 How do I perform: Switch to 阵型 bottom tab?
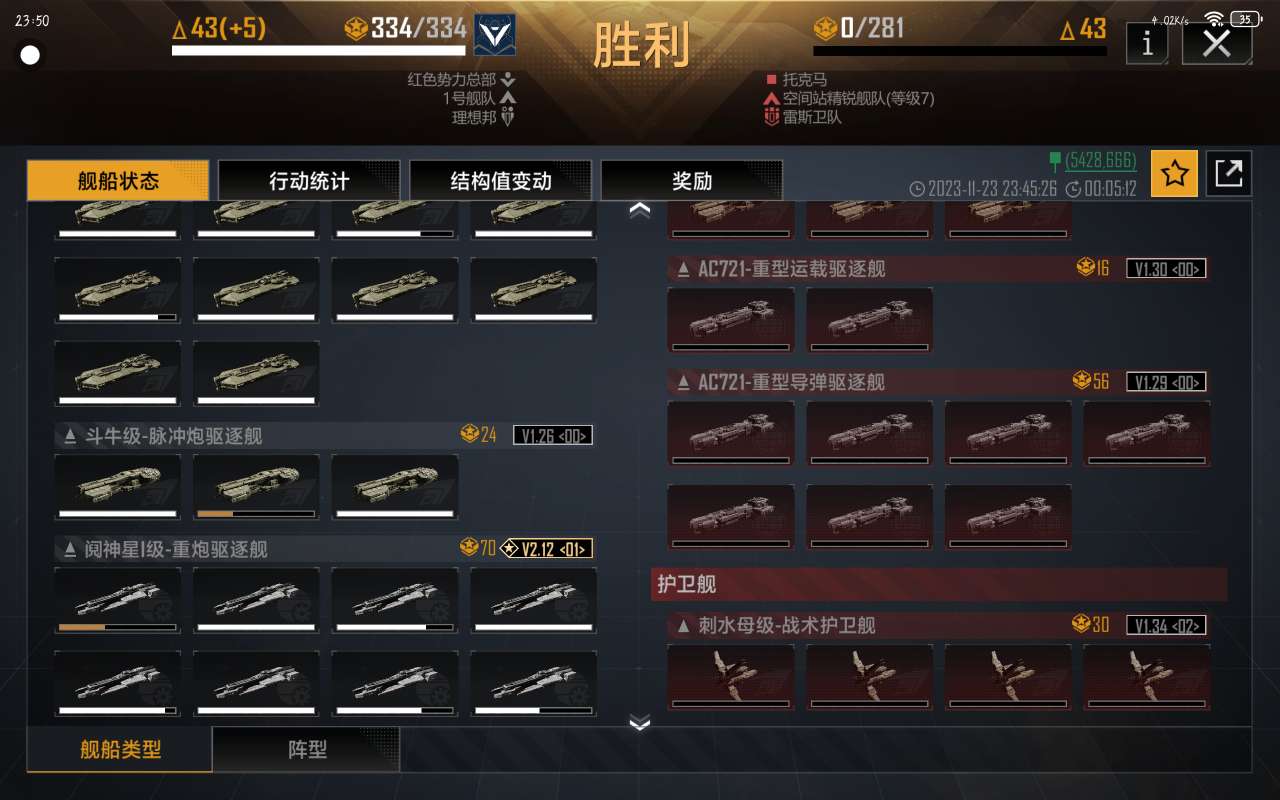[x=307, y=749]
